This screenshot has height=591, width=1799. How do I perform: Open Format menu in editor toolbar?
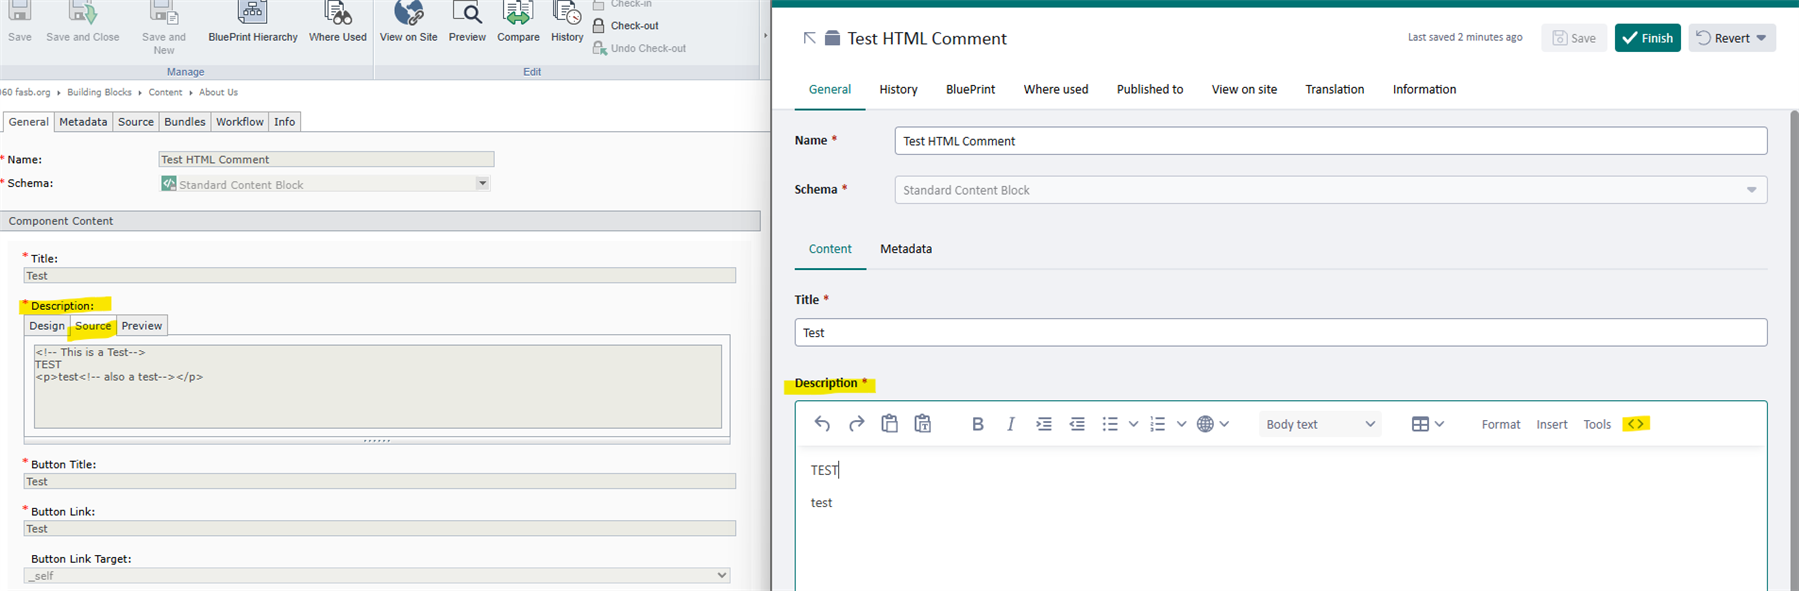pos(1501,424)
